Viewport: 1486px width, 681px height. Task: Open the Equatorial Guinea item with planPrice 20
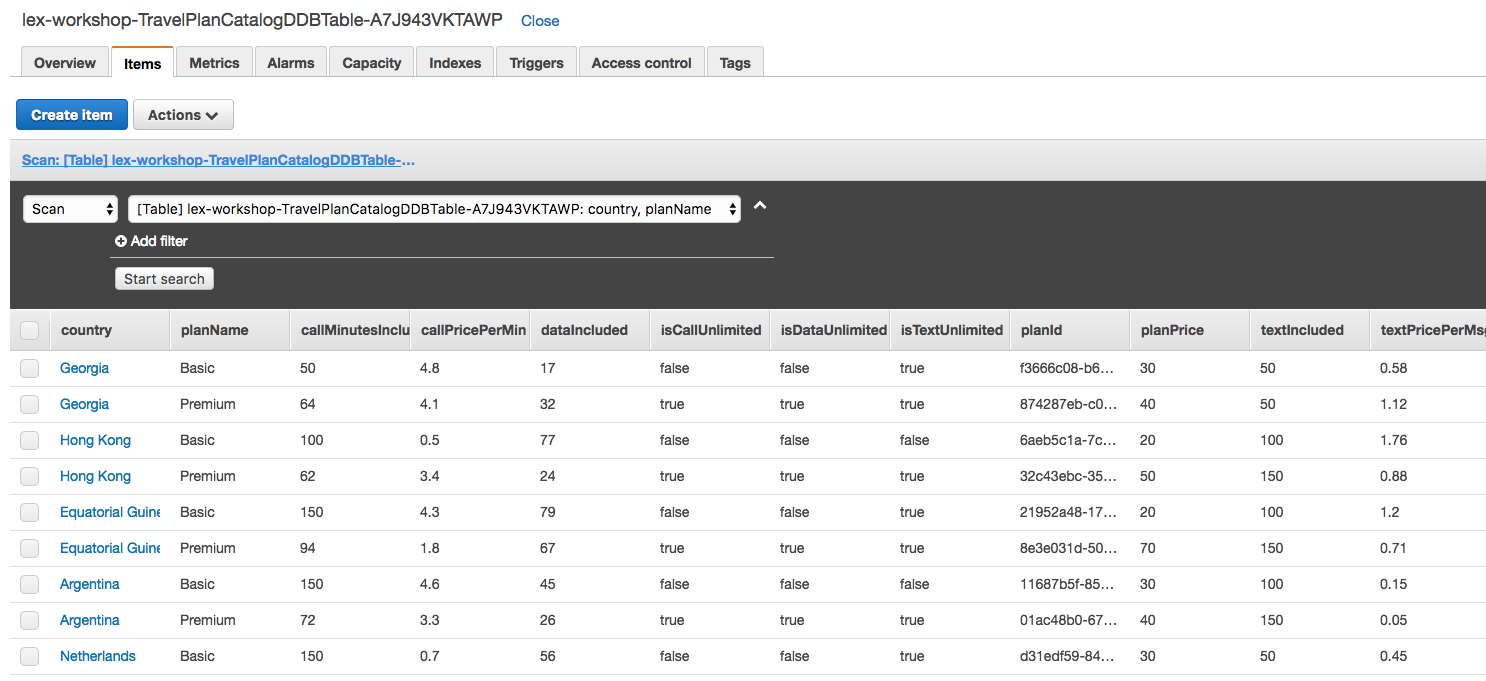point(110,512)
